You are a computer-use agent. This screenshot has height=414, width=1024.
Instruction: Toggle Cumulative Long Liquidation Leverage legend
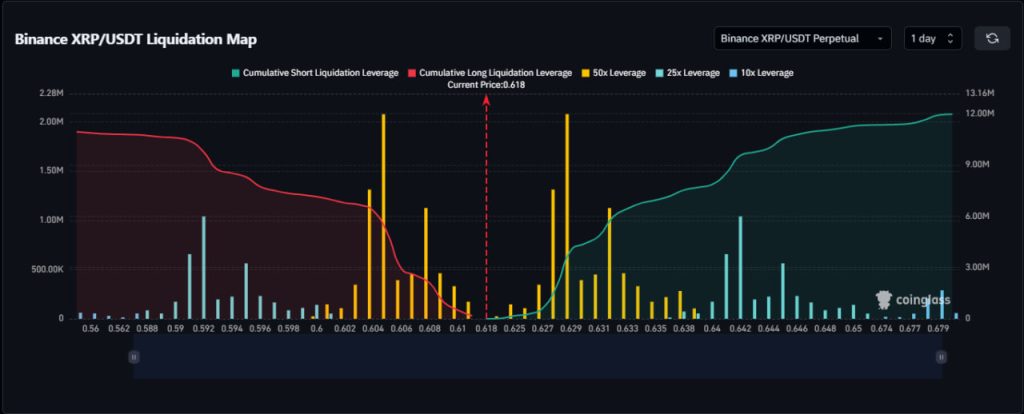coord(490,73)
